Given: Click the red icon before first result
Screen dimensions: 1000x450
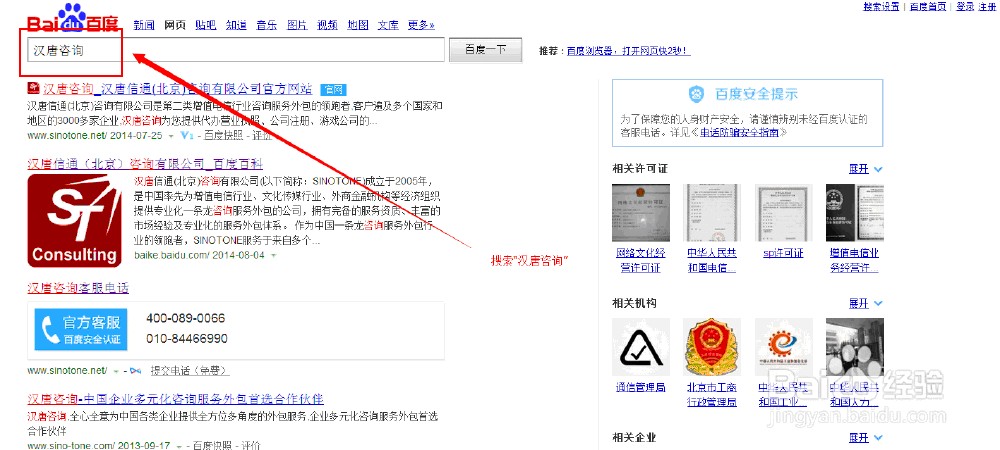Looking at the screenshot, I should tap(33, 88).
